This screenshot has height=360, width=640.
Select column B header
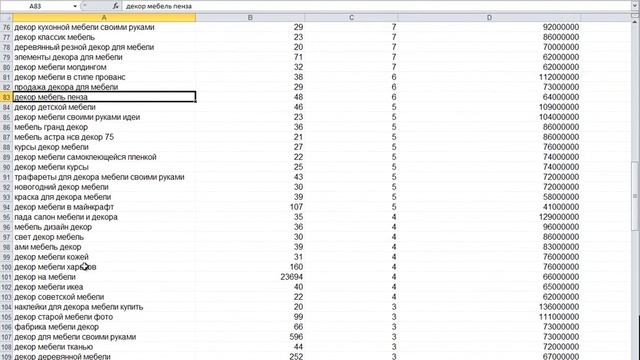coord(250,18)
